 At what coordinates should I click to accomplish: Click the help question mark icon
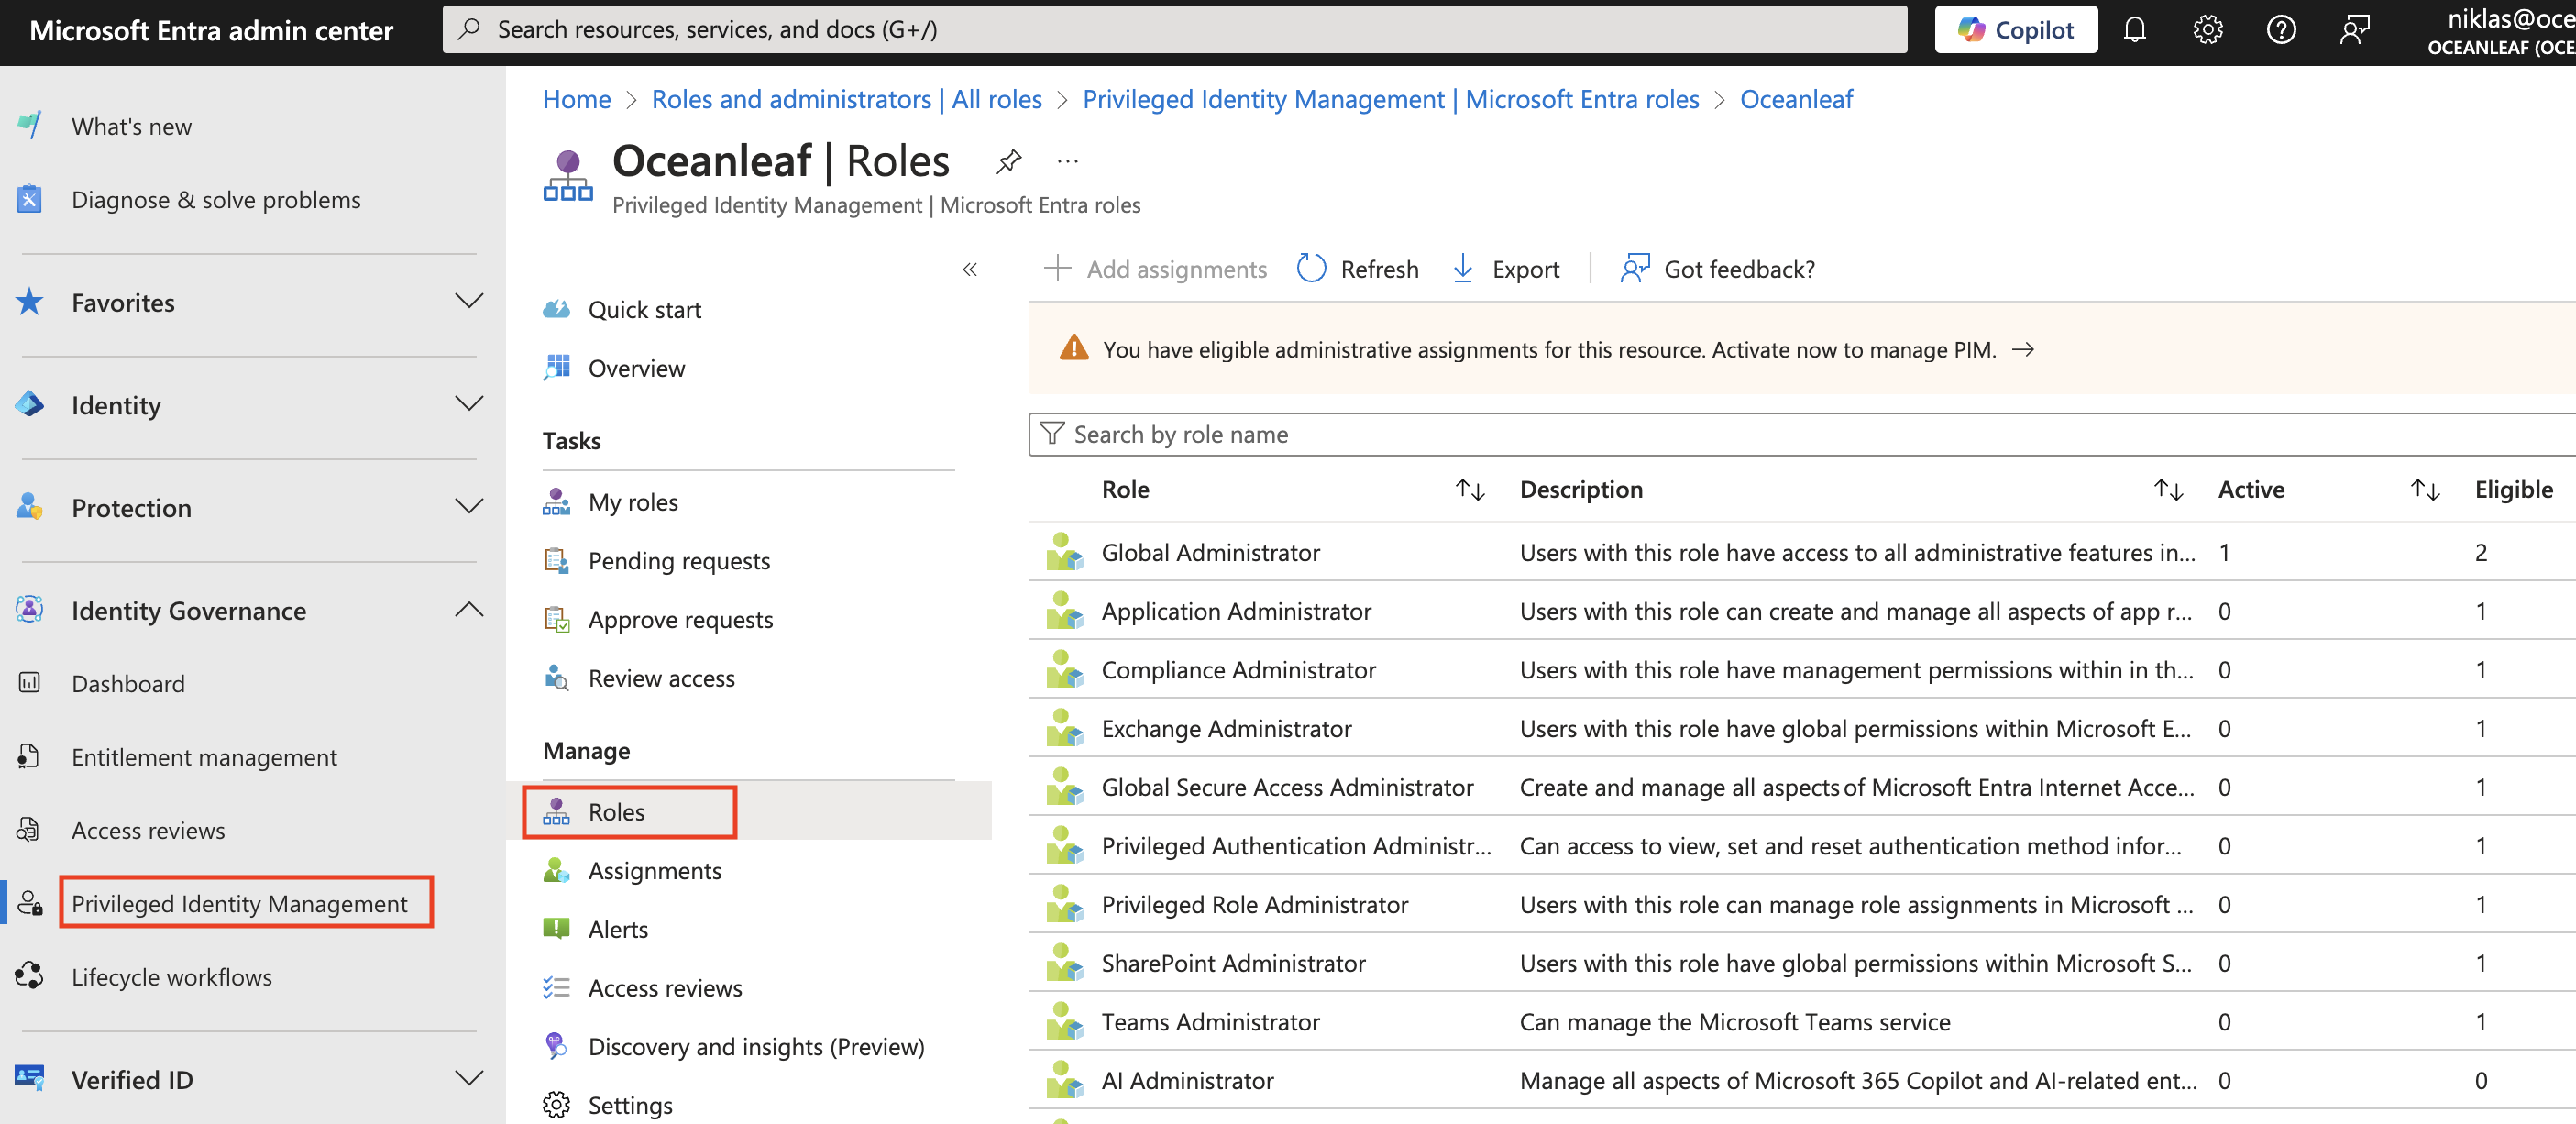[2281, 29]
